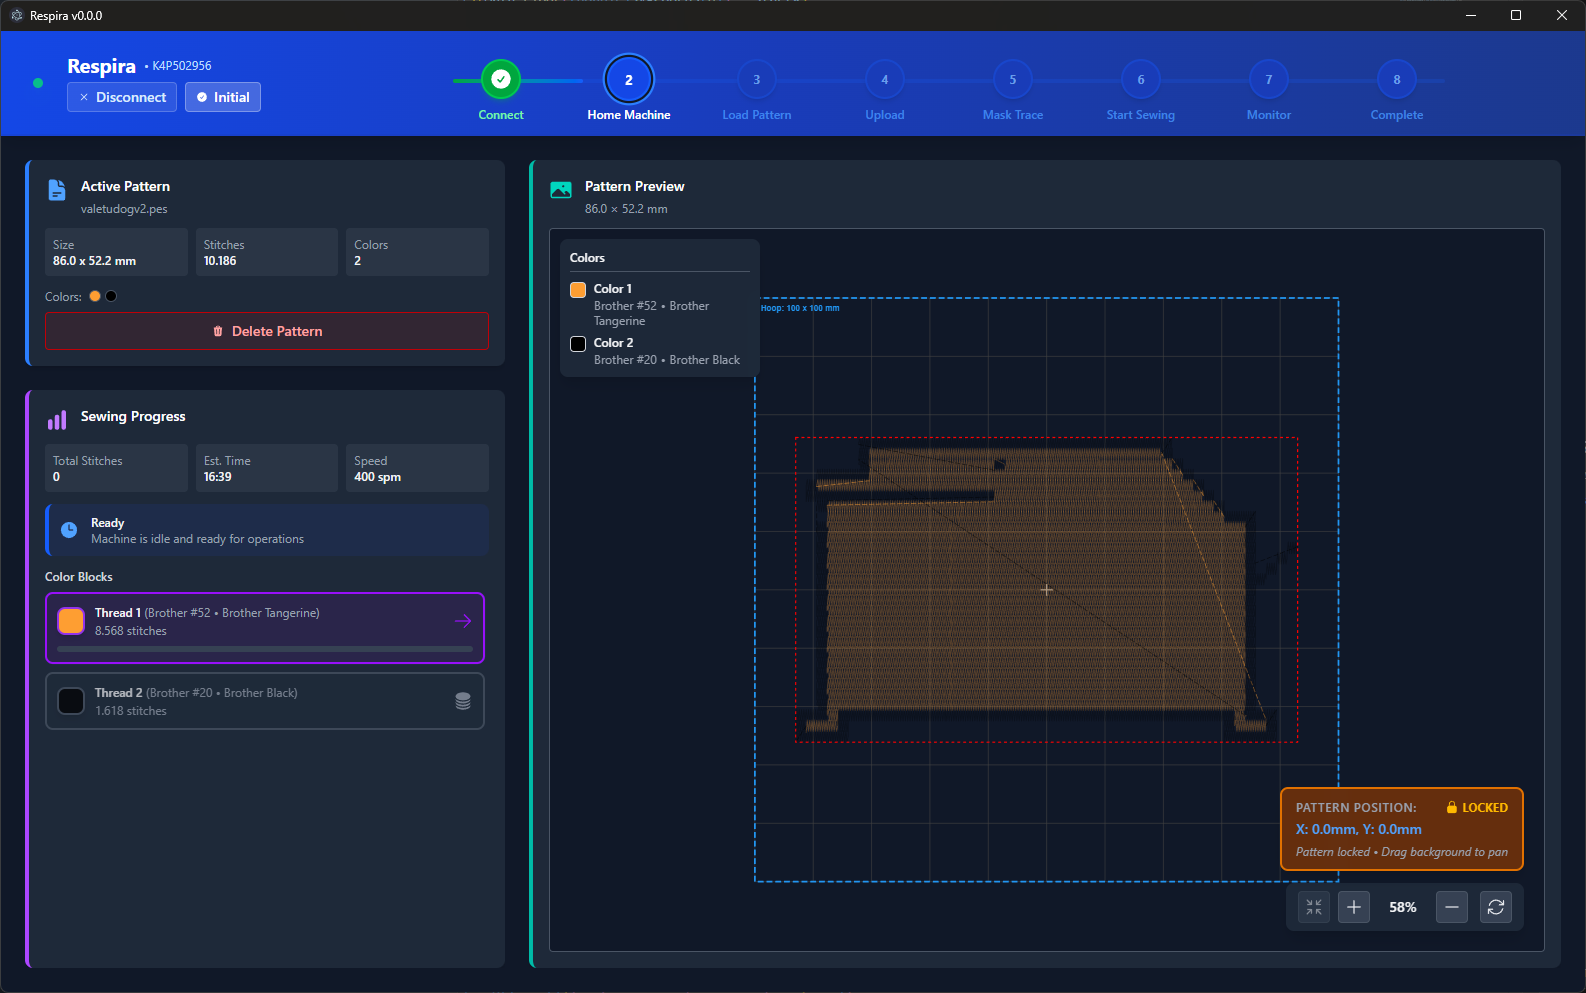Screen dimensions: 1586x993
Task: Click the Pattern Preview image icon
Action: point(561,190)
